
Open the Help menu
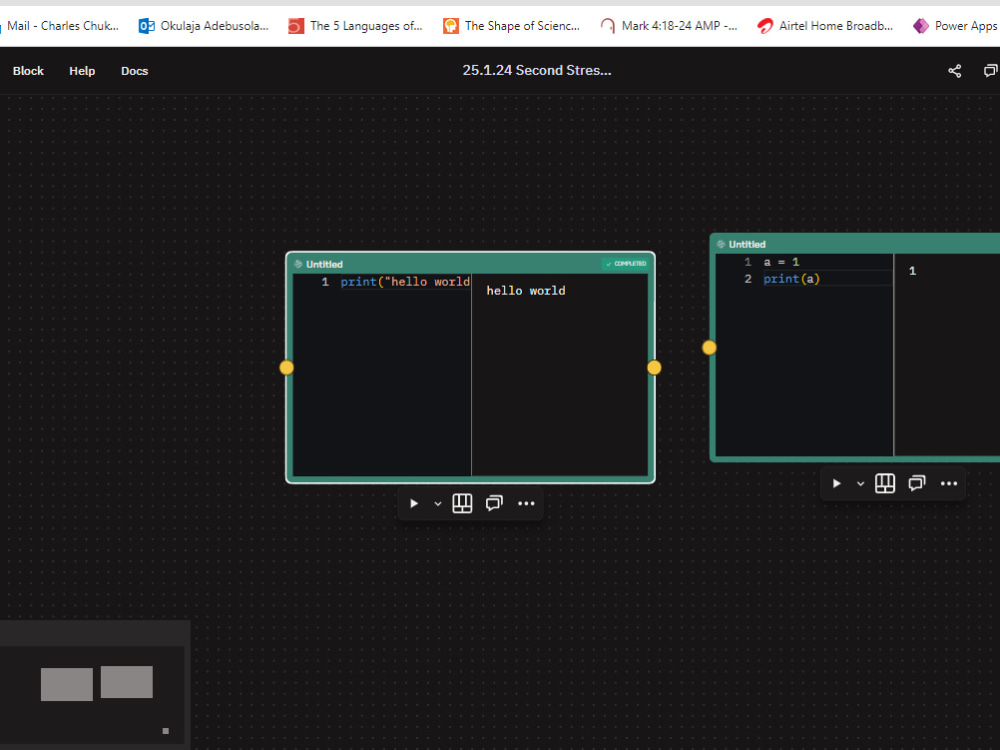(x=82, y=71)
